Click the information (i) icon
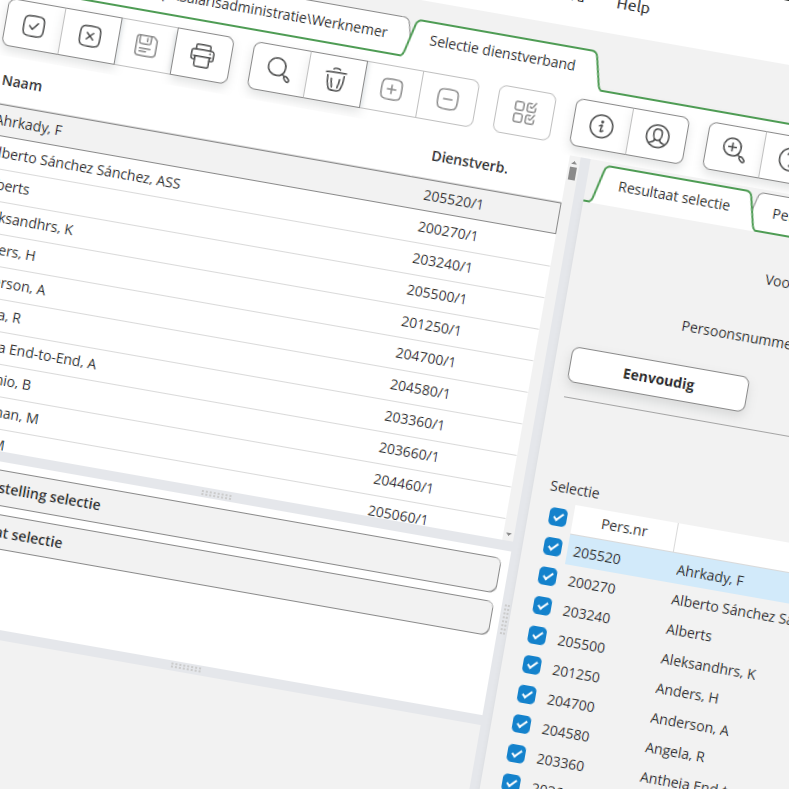 [x=601, y=126]
